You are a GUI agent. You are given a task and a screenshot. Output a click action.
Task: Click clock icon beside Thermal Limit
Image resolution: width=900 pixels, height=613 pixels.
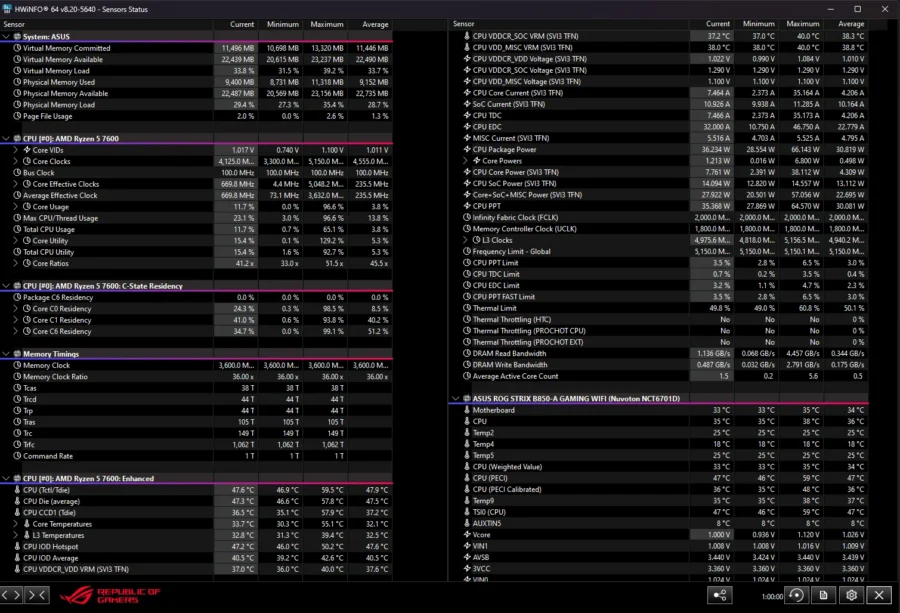[467, 308]
